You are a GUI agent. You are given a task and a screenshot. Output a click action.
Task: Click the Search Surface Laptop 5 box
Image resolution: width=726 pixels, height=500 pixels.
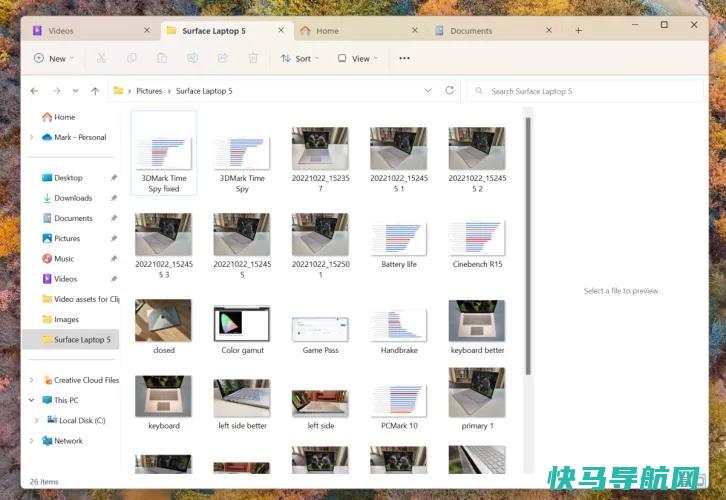(585, 91)
